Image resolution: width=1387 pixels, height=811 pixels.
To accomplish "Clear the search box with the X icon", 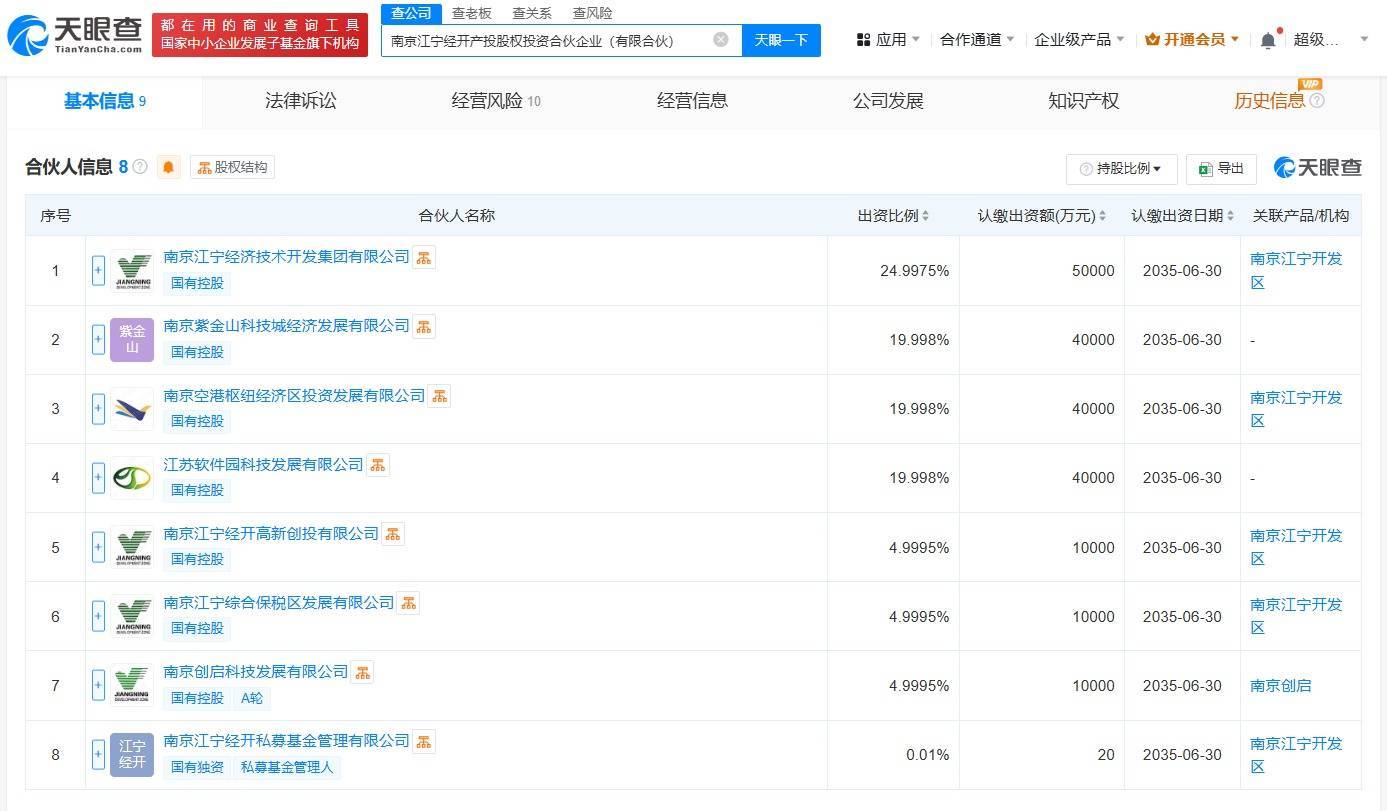I will (720, 40).
